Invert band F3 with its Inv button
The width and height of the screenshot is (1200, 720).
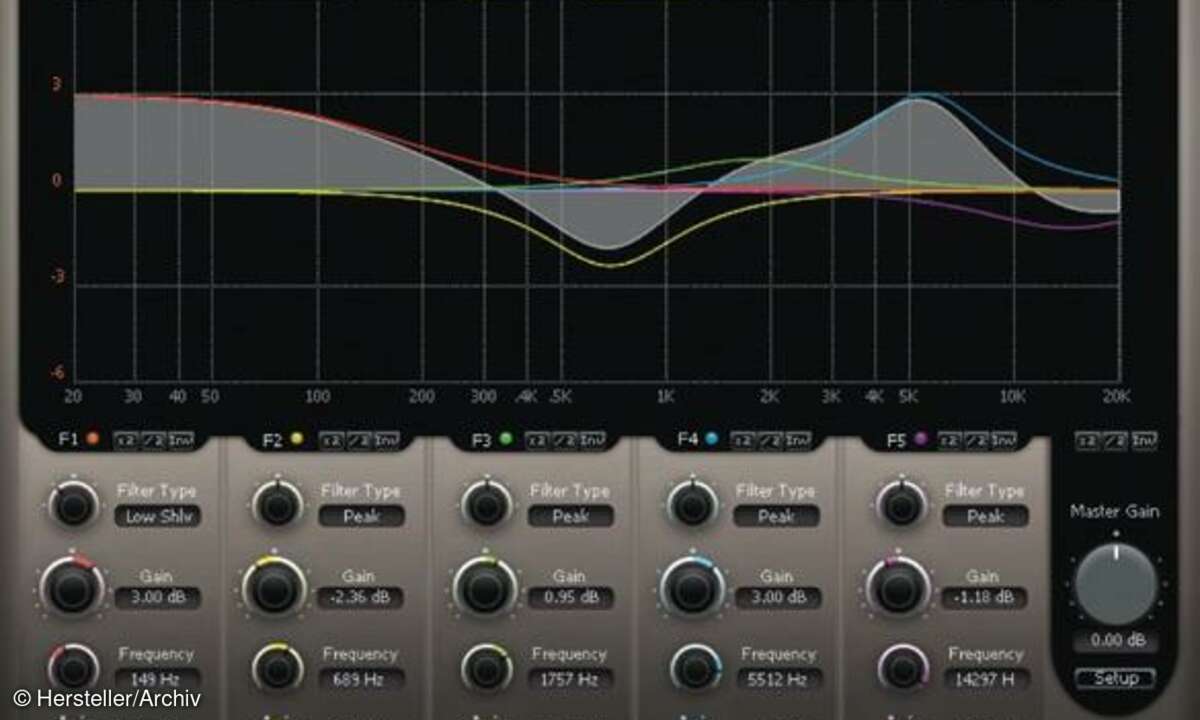(594, 440)
